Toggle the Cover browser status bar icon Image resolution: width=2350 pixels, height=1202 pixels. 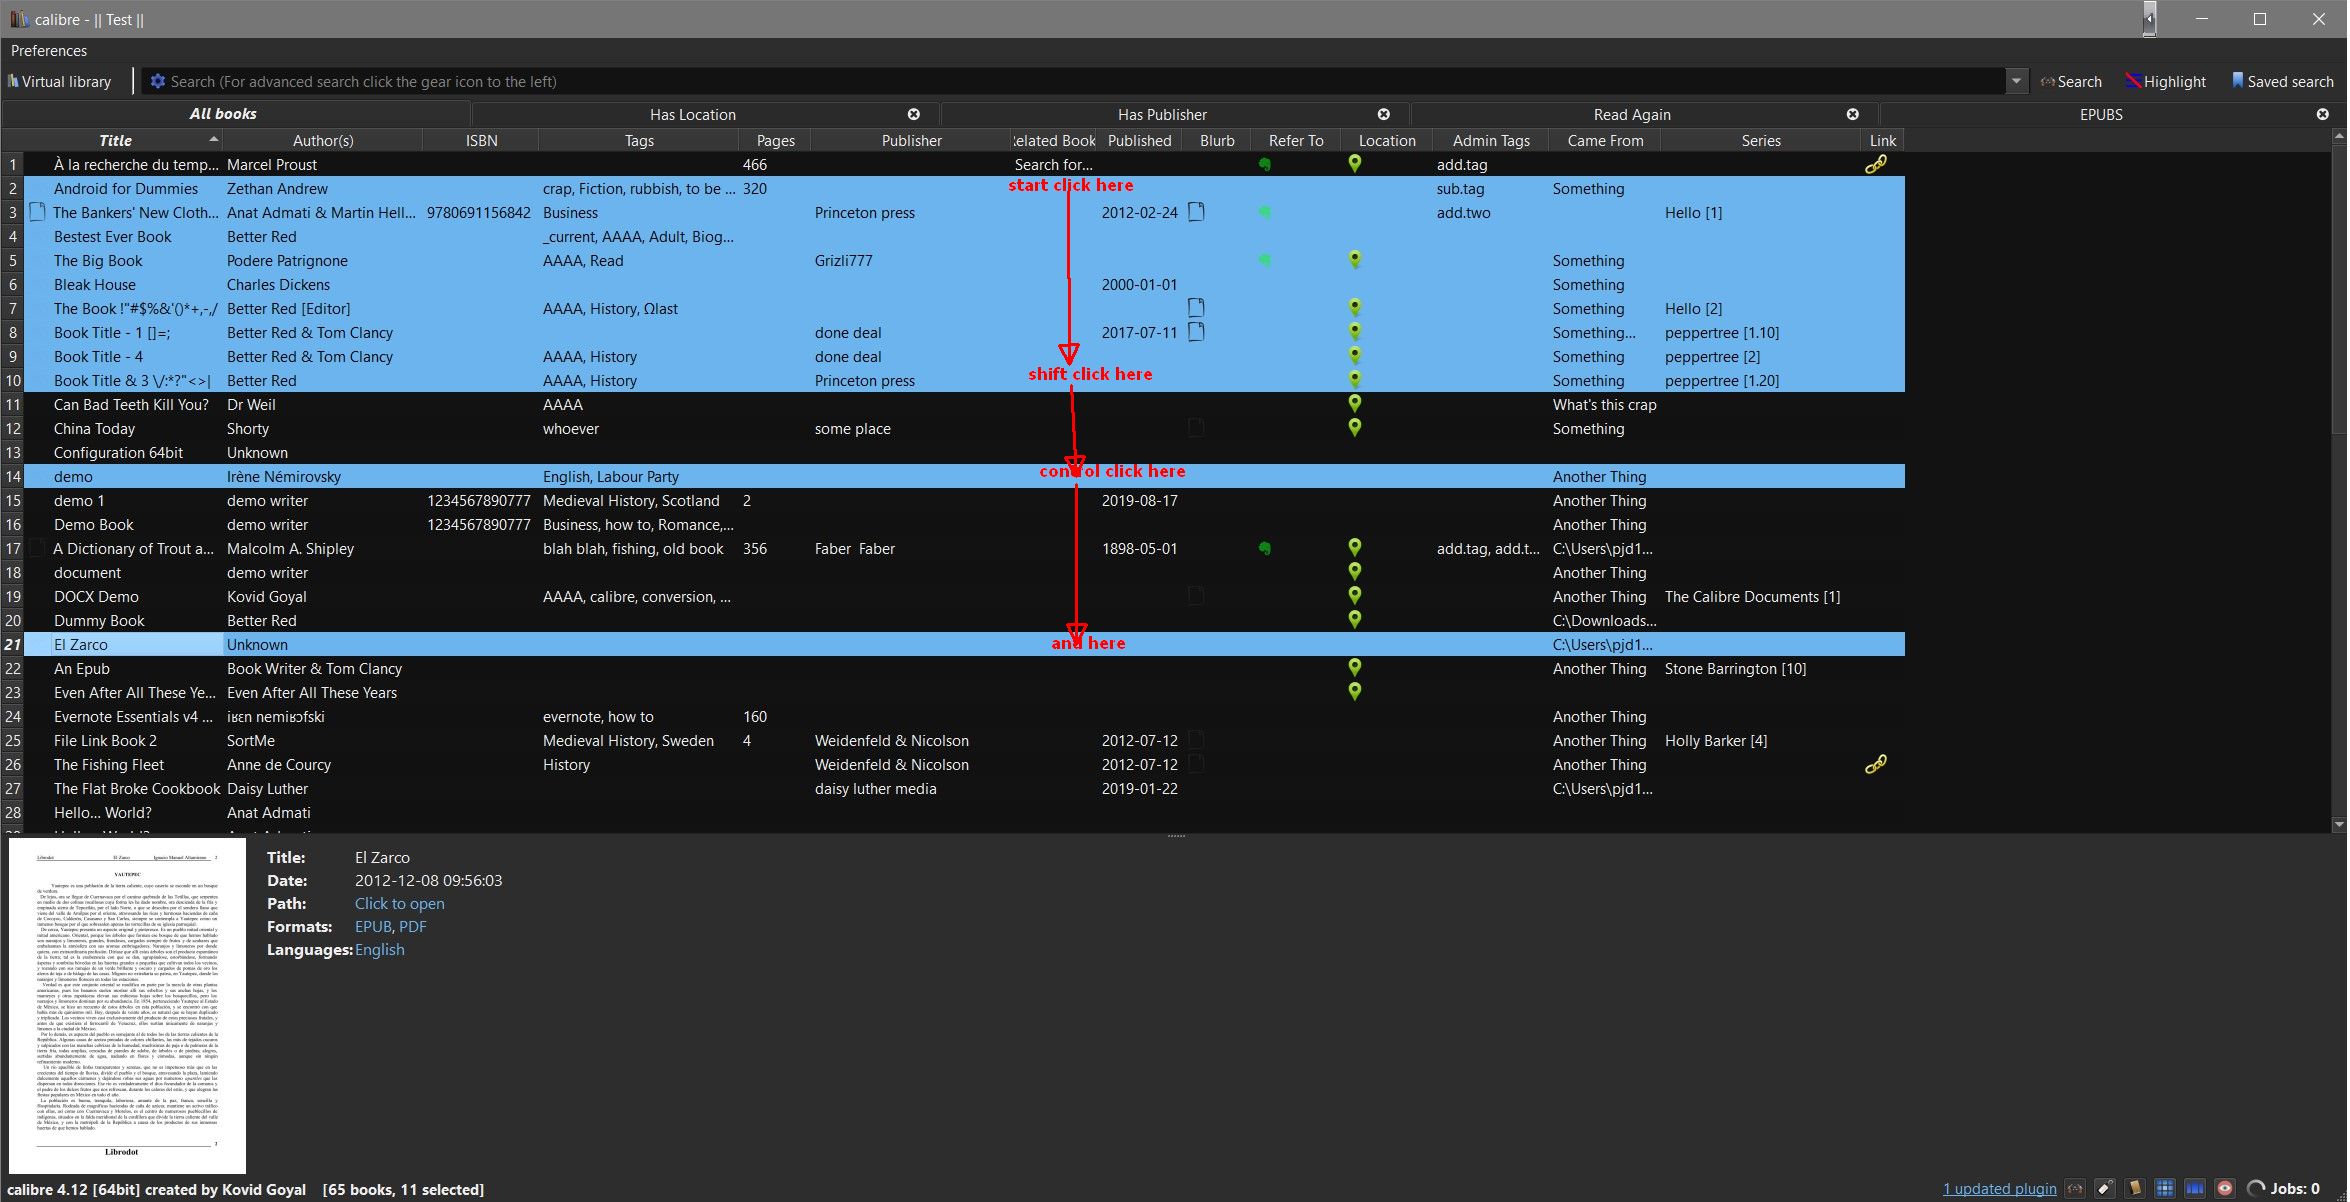[x=2195, y=1188]
